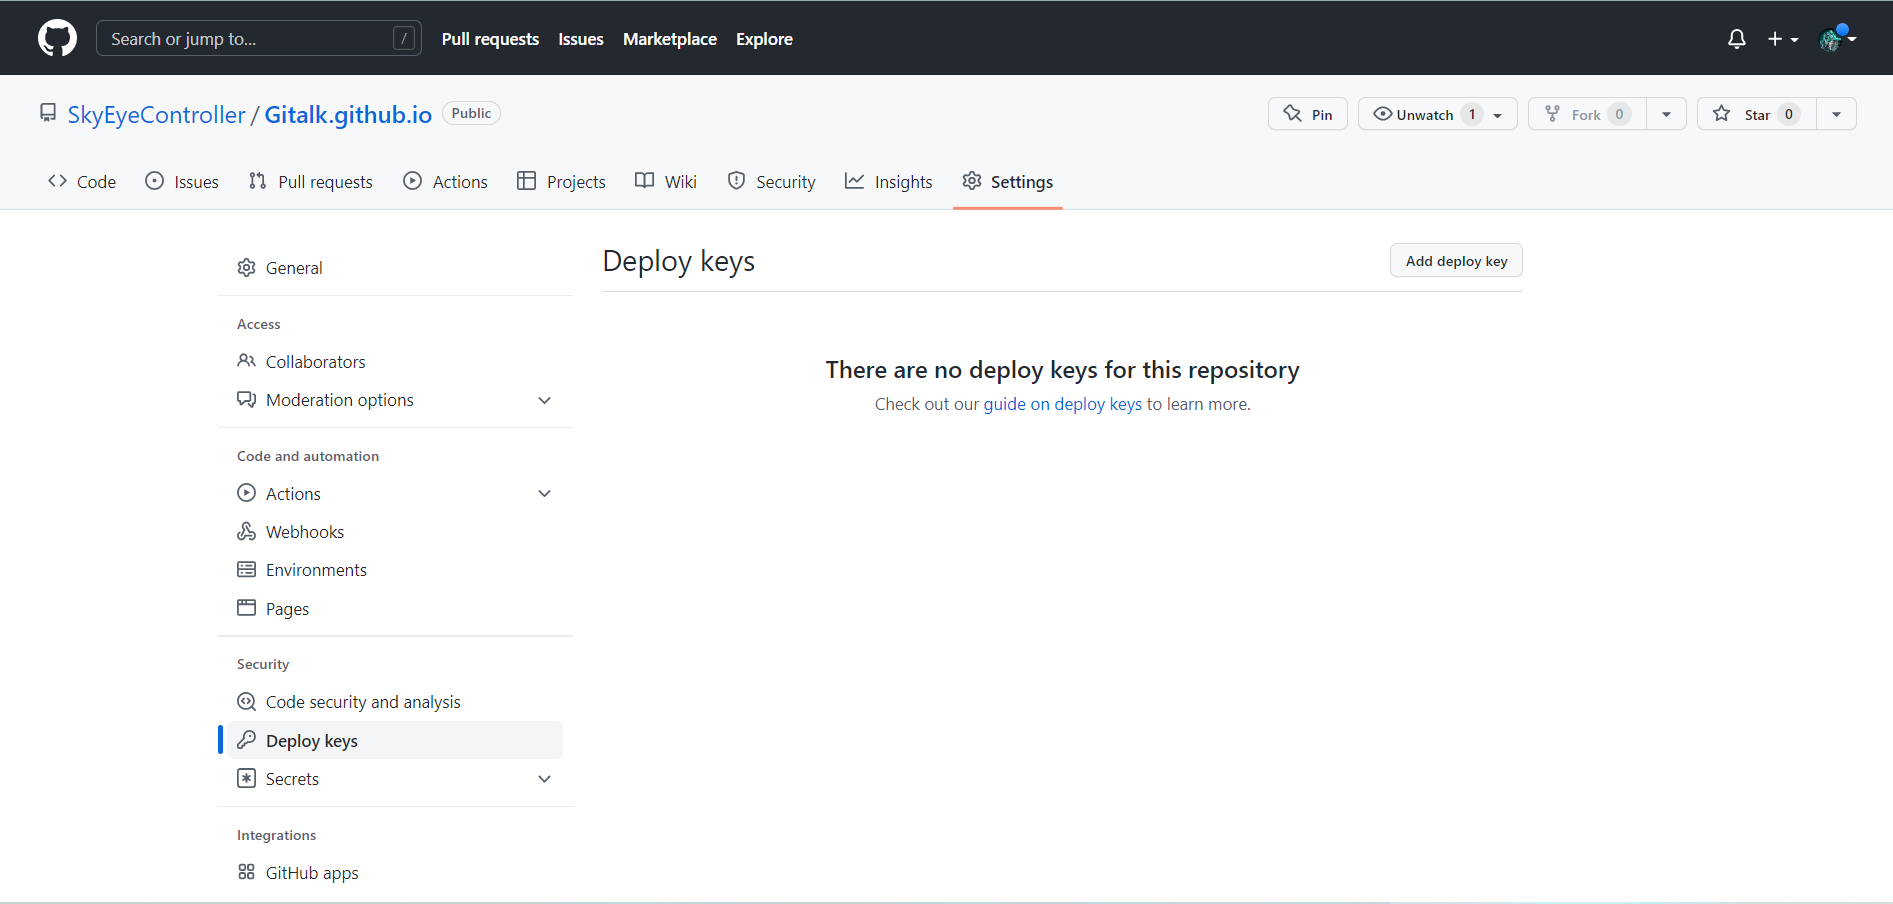The height and width of the screenshot is (904, 1893).
Task: Open the guide on deploy keys link
Action: point(1062,404)
